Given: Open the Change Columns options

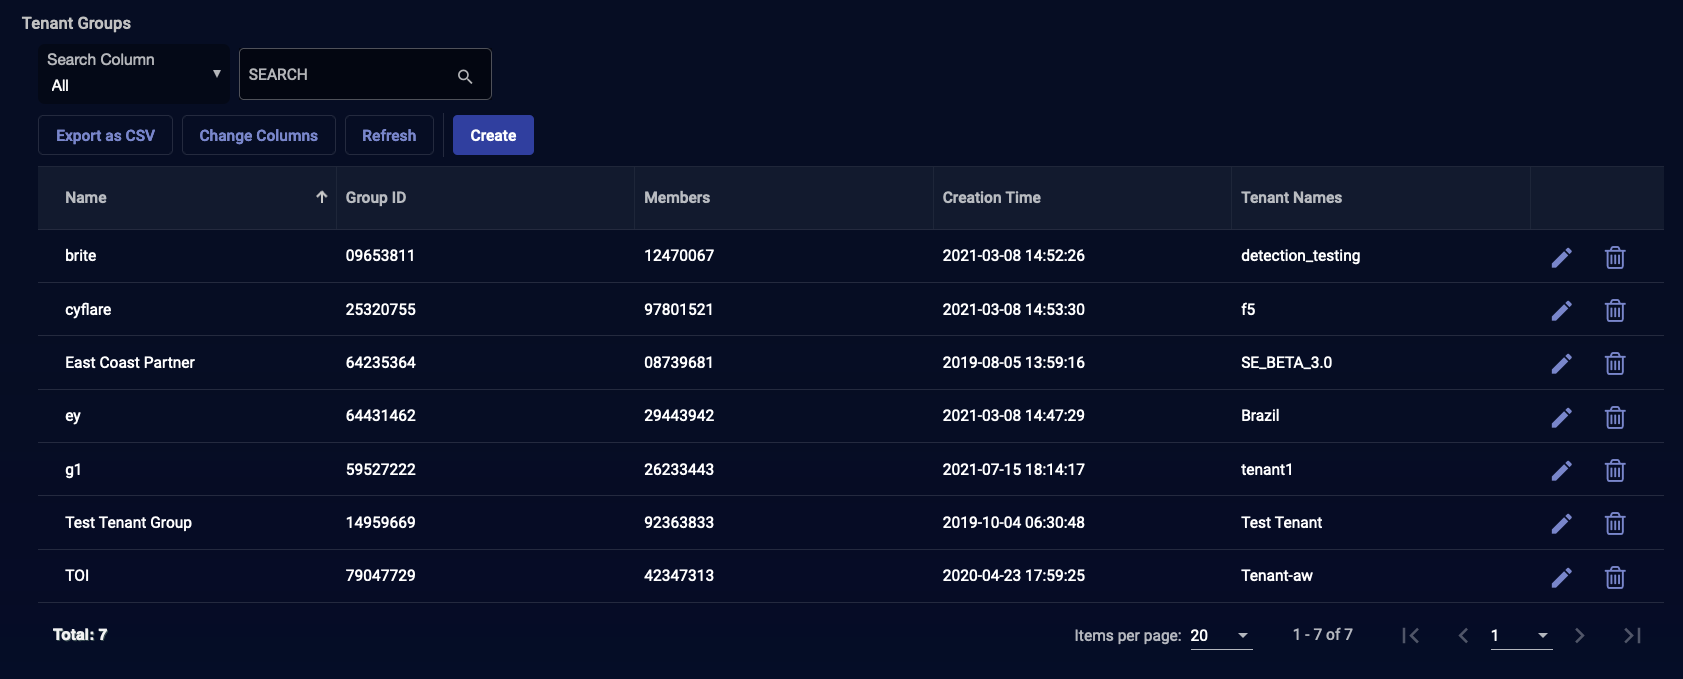Looking at the screenshot, I should (x=258, y=135).
